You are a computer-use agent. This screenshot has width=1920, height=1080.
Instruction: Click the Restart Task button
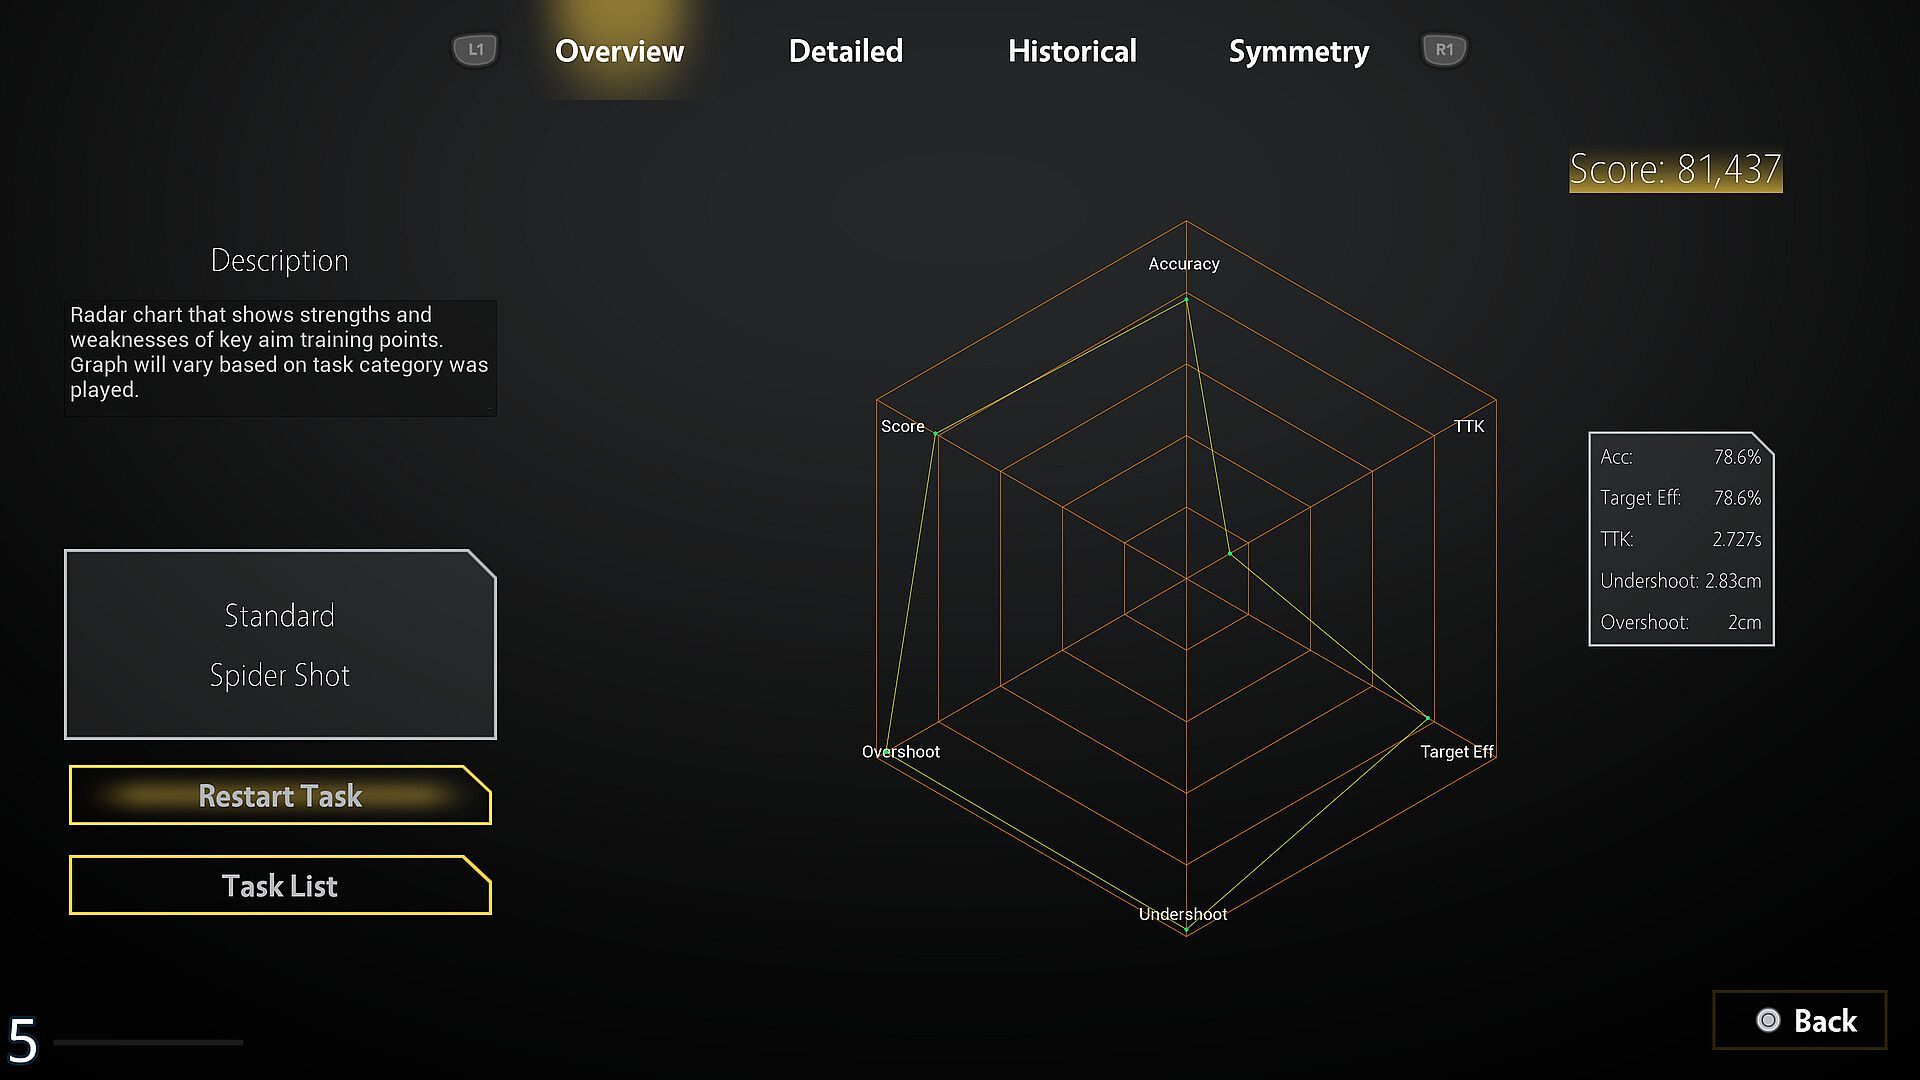[x=280, y=796]
